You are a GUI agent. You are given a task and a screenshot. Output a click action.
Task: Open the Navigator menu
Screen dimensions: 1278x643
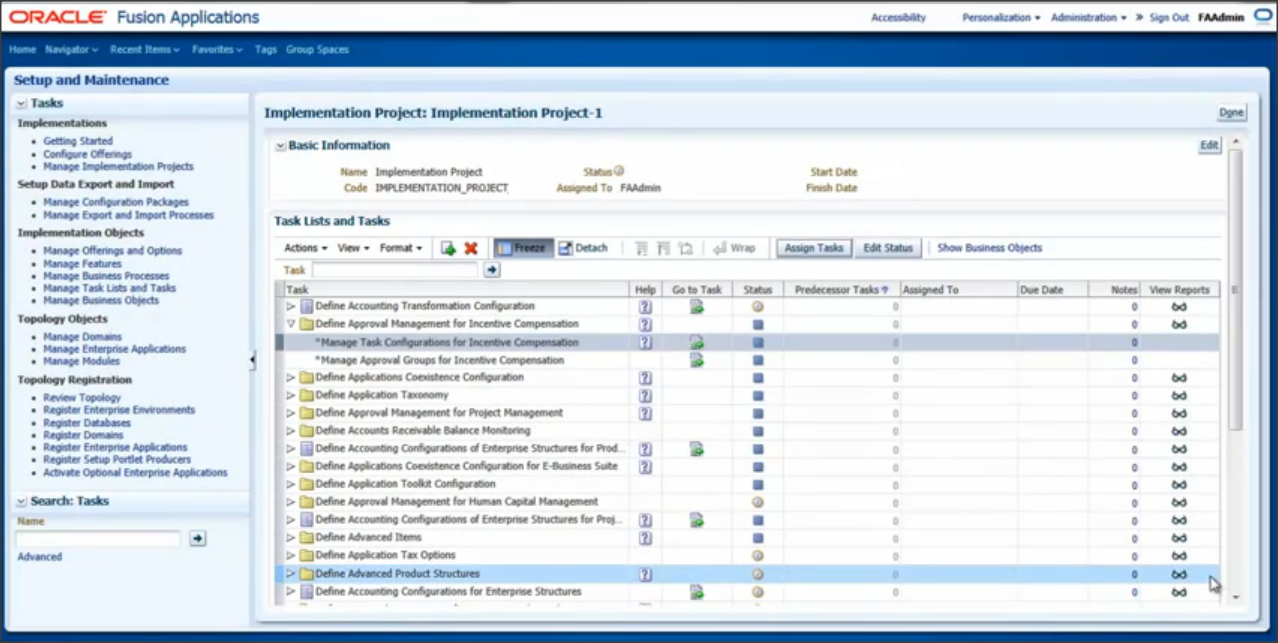coord(71,49)
